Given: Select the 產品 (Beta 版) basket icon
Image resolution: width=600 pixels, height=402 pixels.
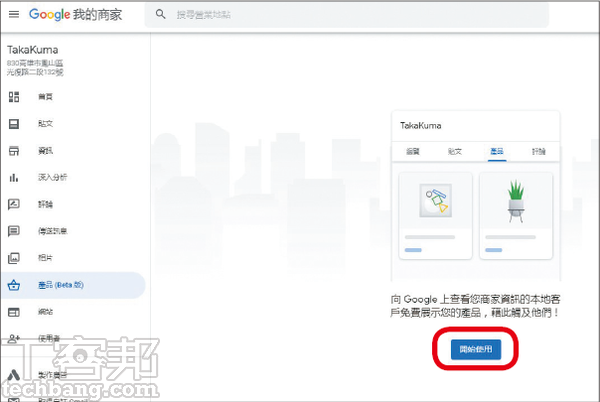Looking at the screenshot, I should click(14, 285).
